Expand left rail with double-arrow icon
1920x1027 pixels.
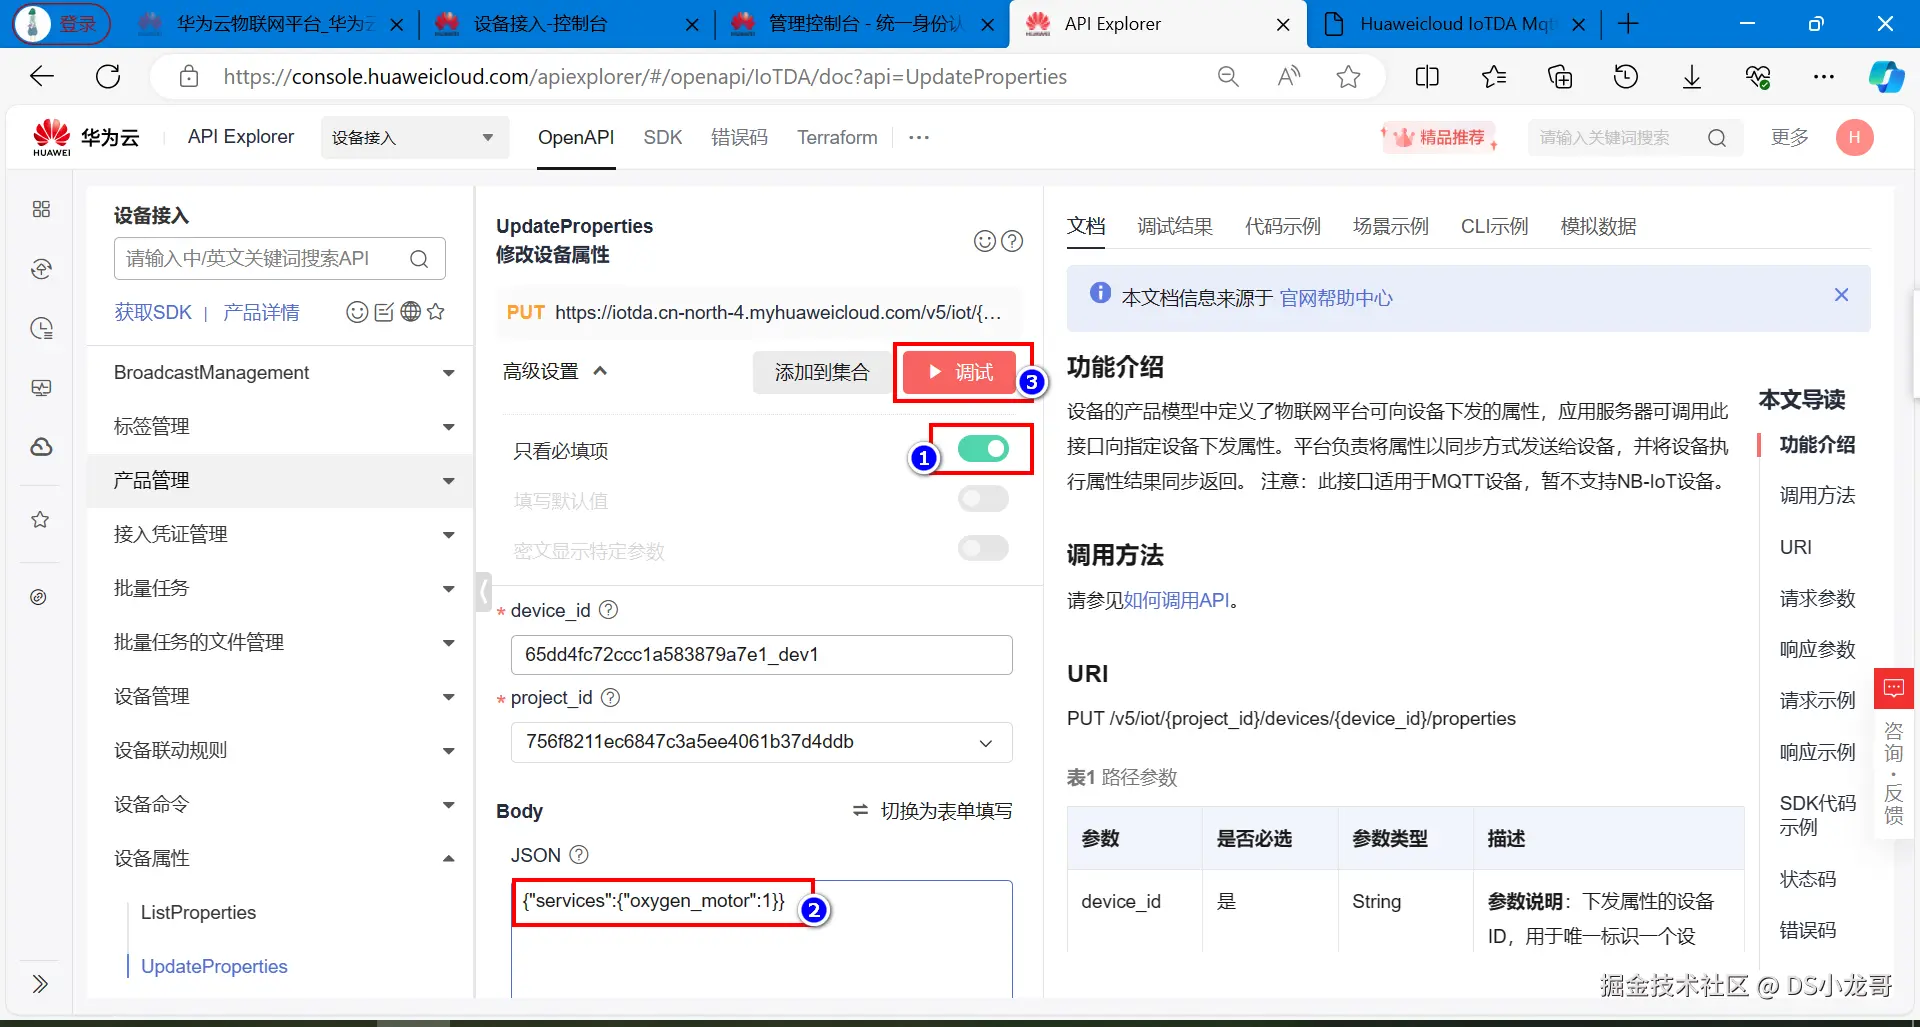click(40, 984)
